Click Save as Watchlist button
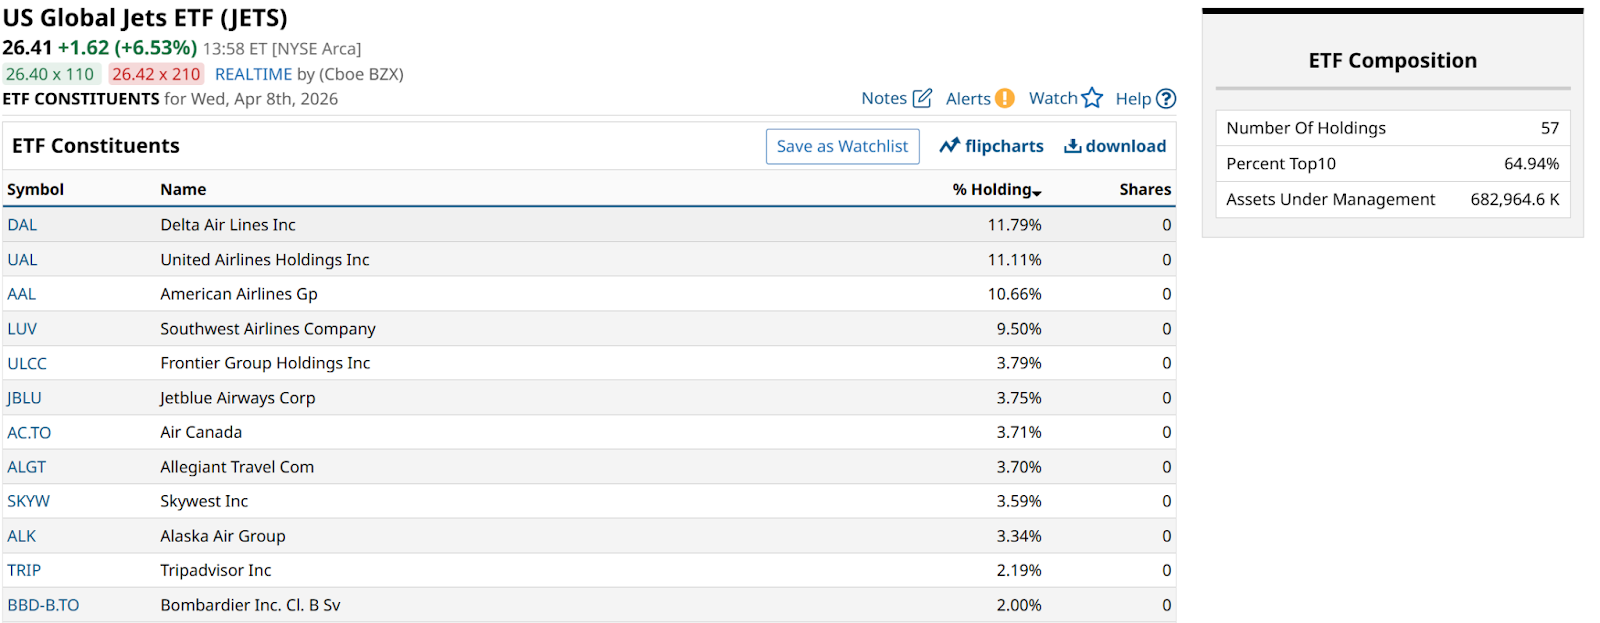The width and height of the screenshot is (1600, 623). (x=842, y=146)
